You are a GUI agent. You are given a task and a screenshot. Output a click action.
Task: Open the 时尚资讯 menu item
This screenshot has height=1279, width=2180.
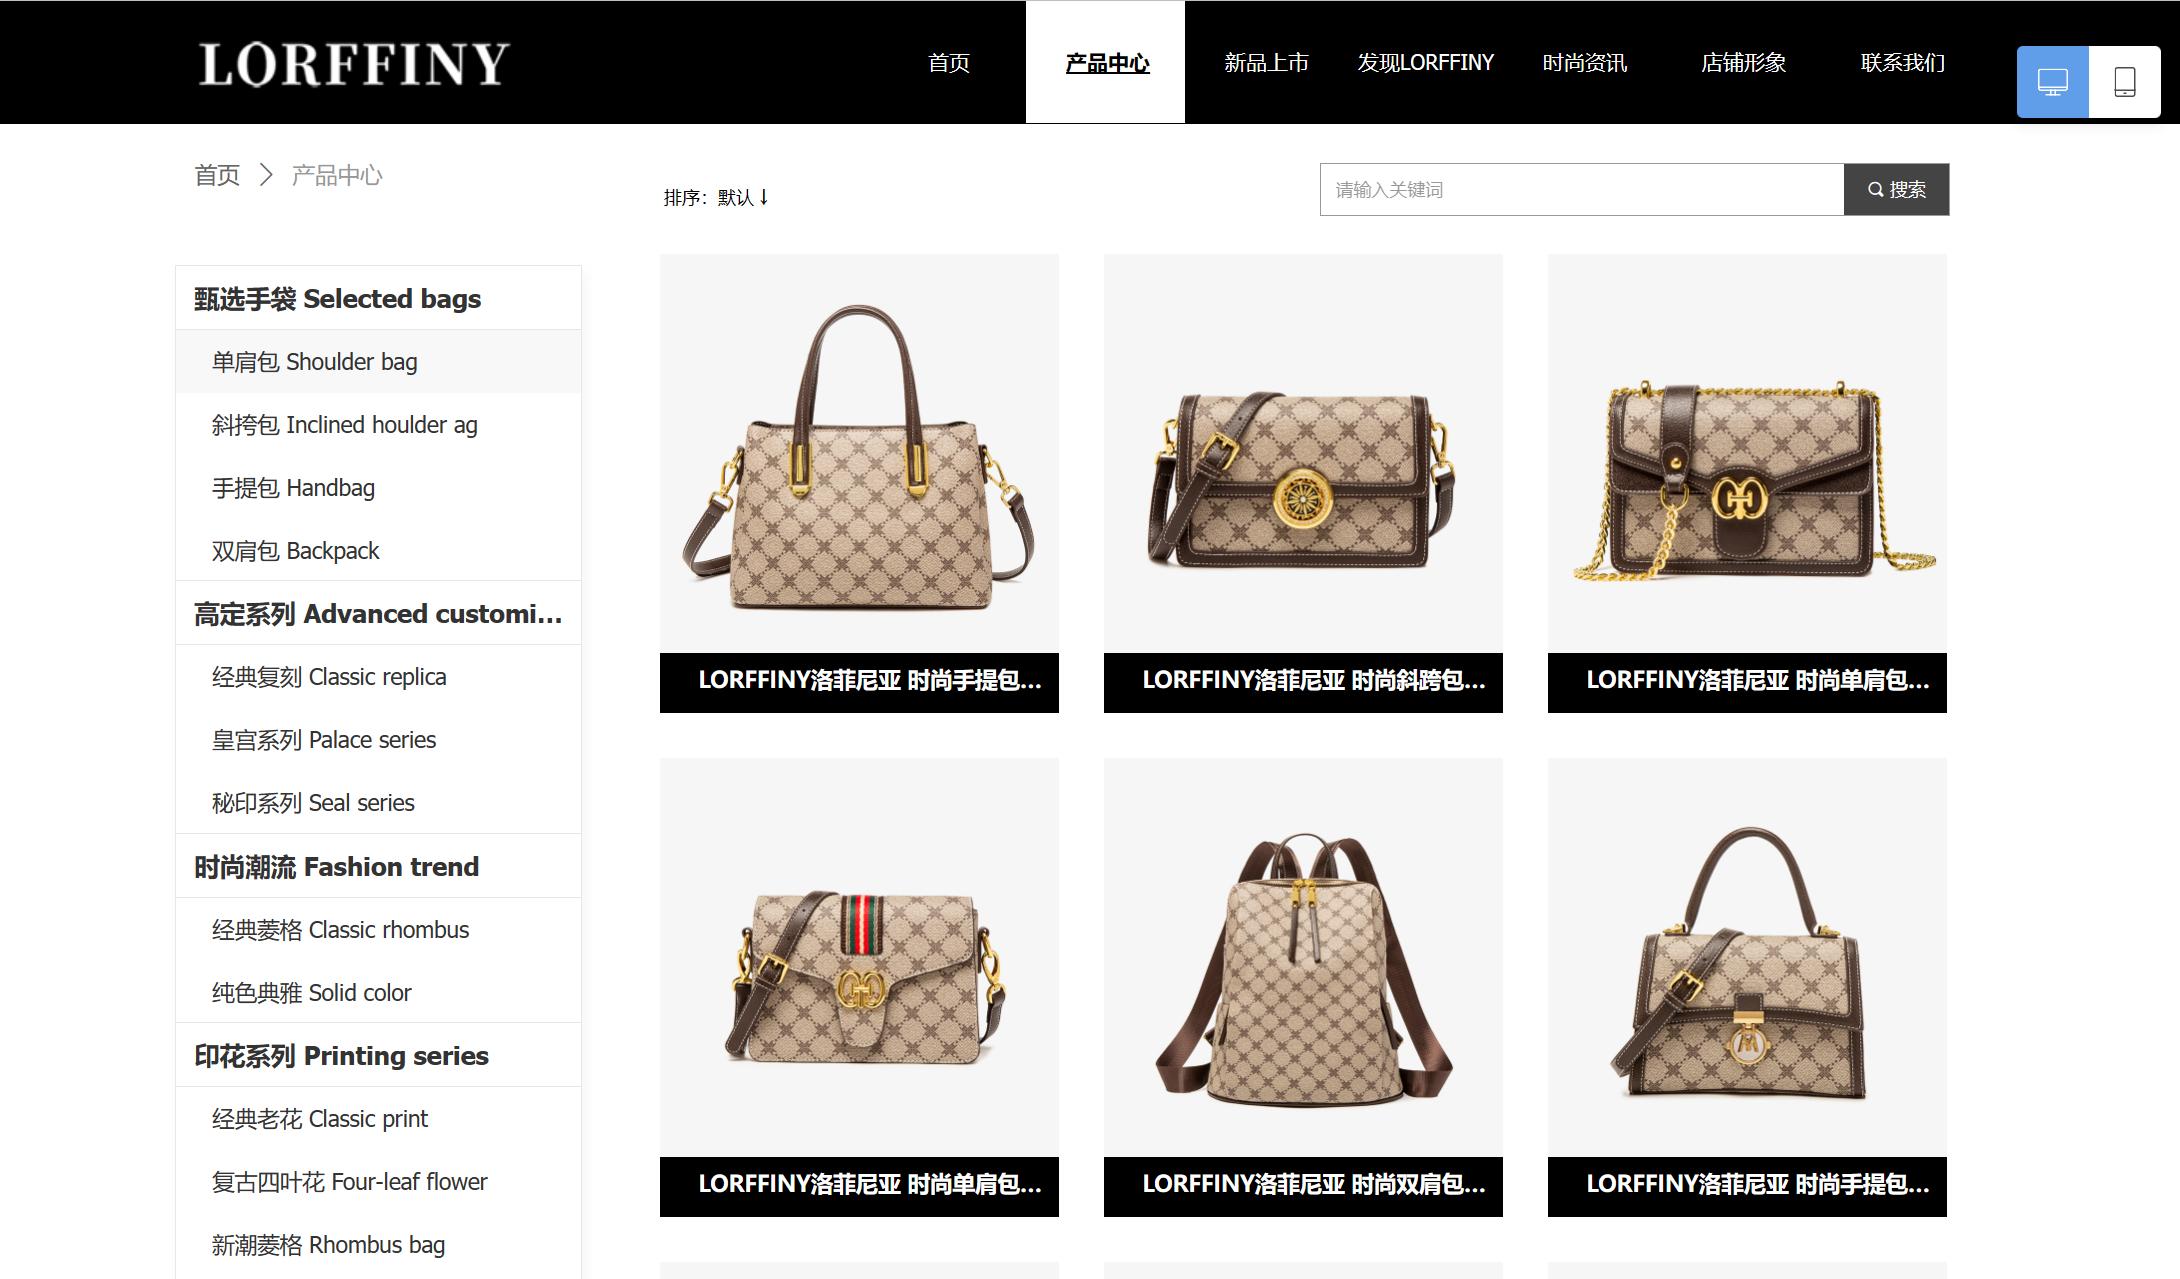(1584, 63)
